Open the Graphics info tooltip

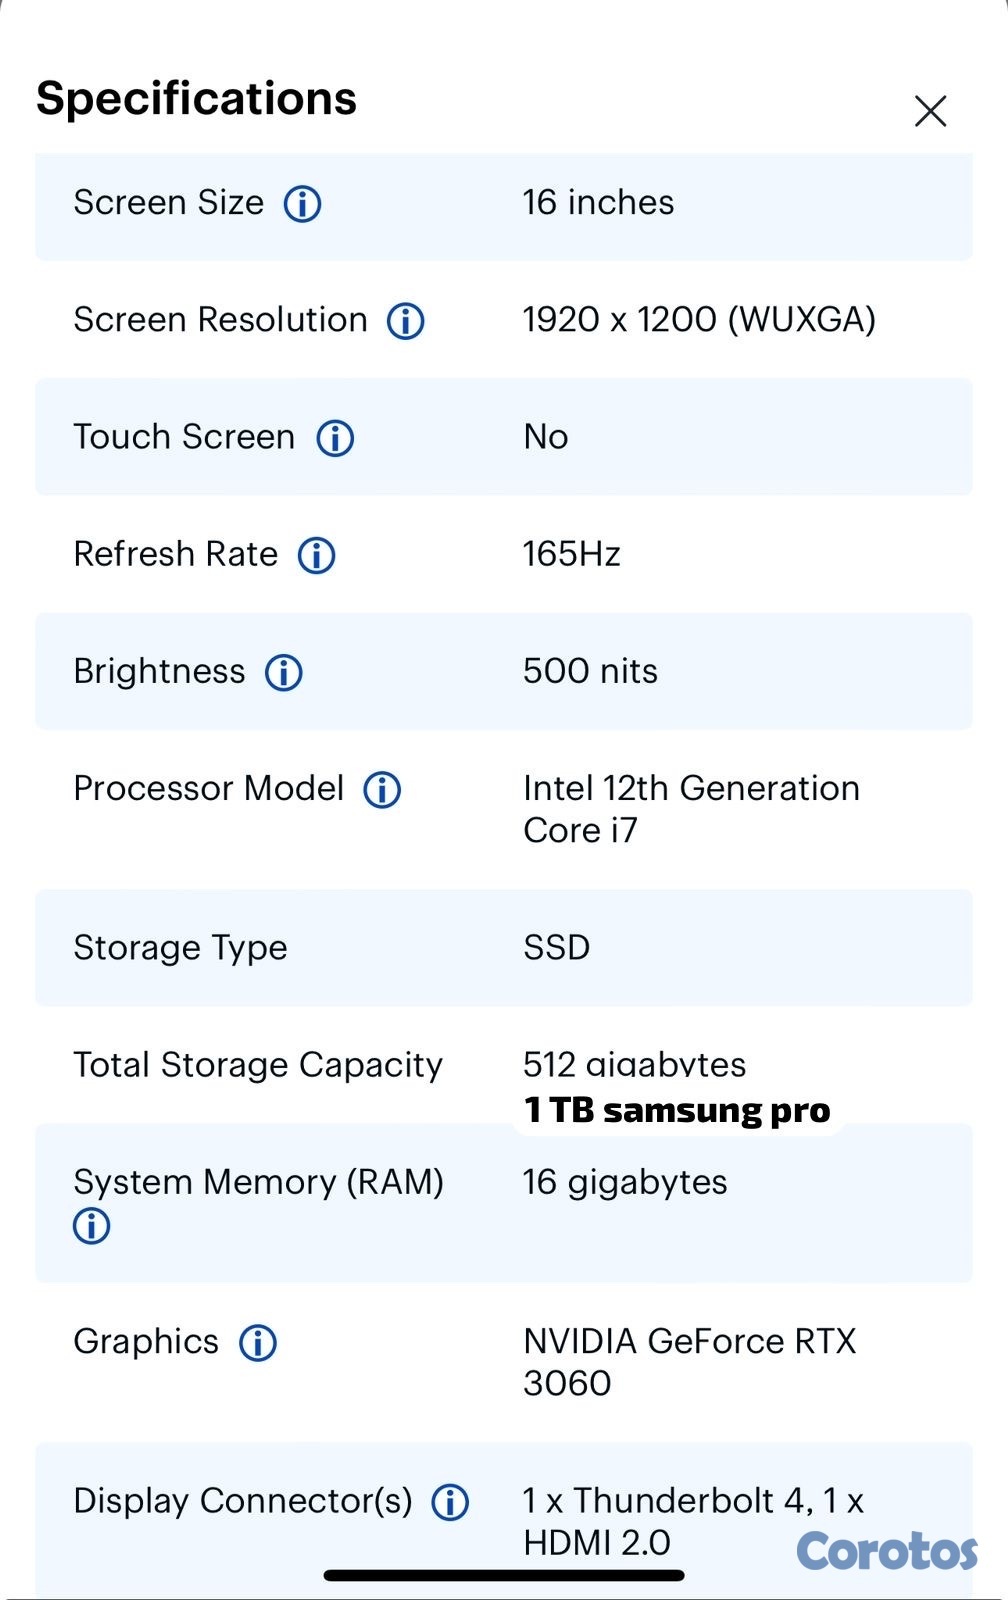[x=256, y=1343]
